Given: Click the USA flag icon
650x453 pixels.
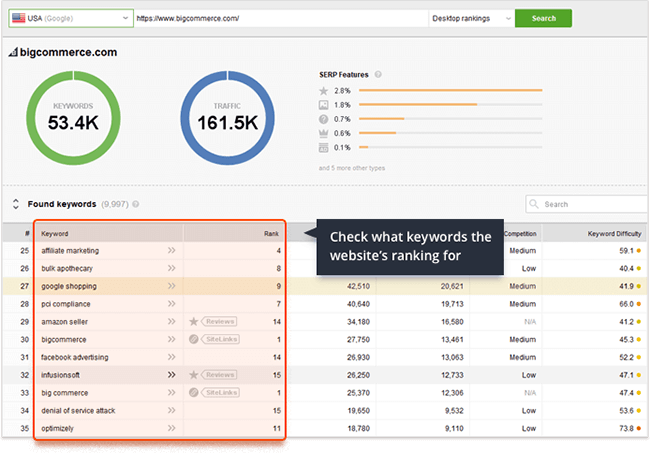Looking at the screenshot, I should pyautogui.click(x=18, y=18).
